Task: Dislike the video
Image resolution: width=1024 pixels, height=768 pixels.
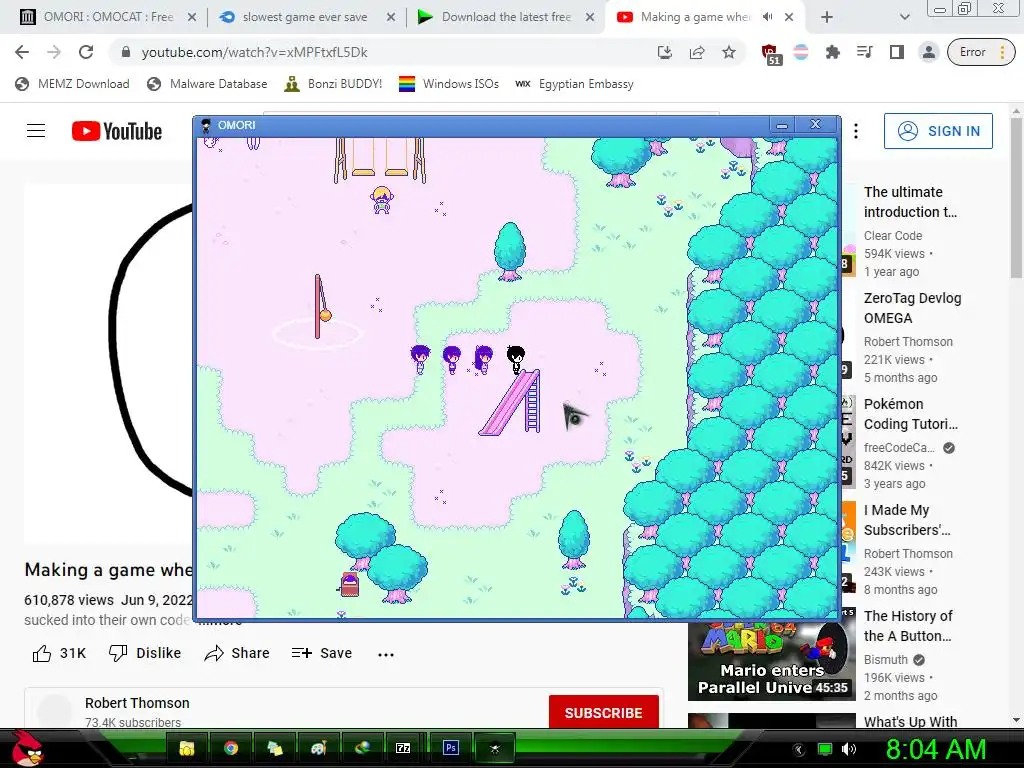Action: (144, 653)
